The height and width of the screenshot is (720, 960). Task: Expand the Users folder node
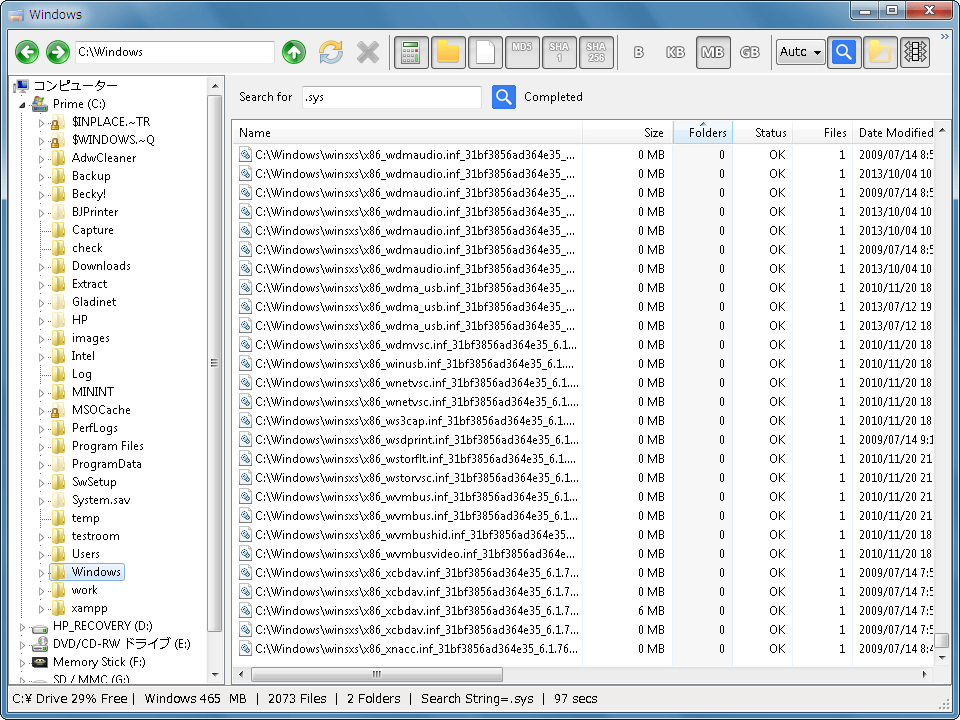(42, 555)
